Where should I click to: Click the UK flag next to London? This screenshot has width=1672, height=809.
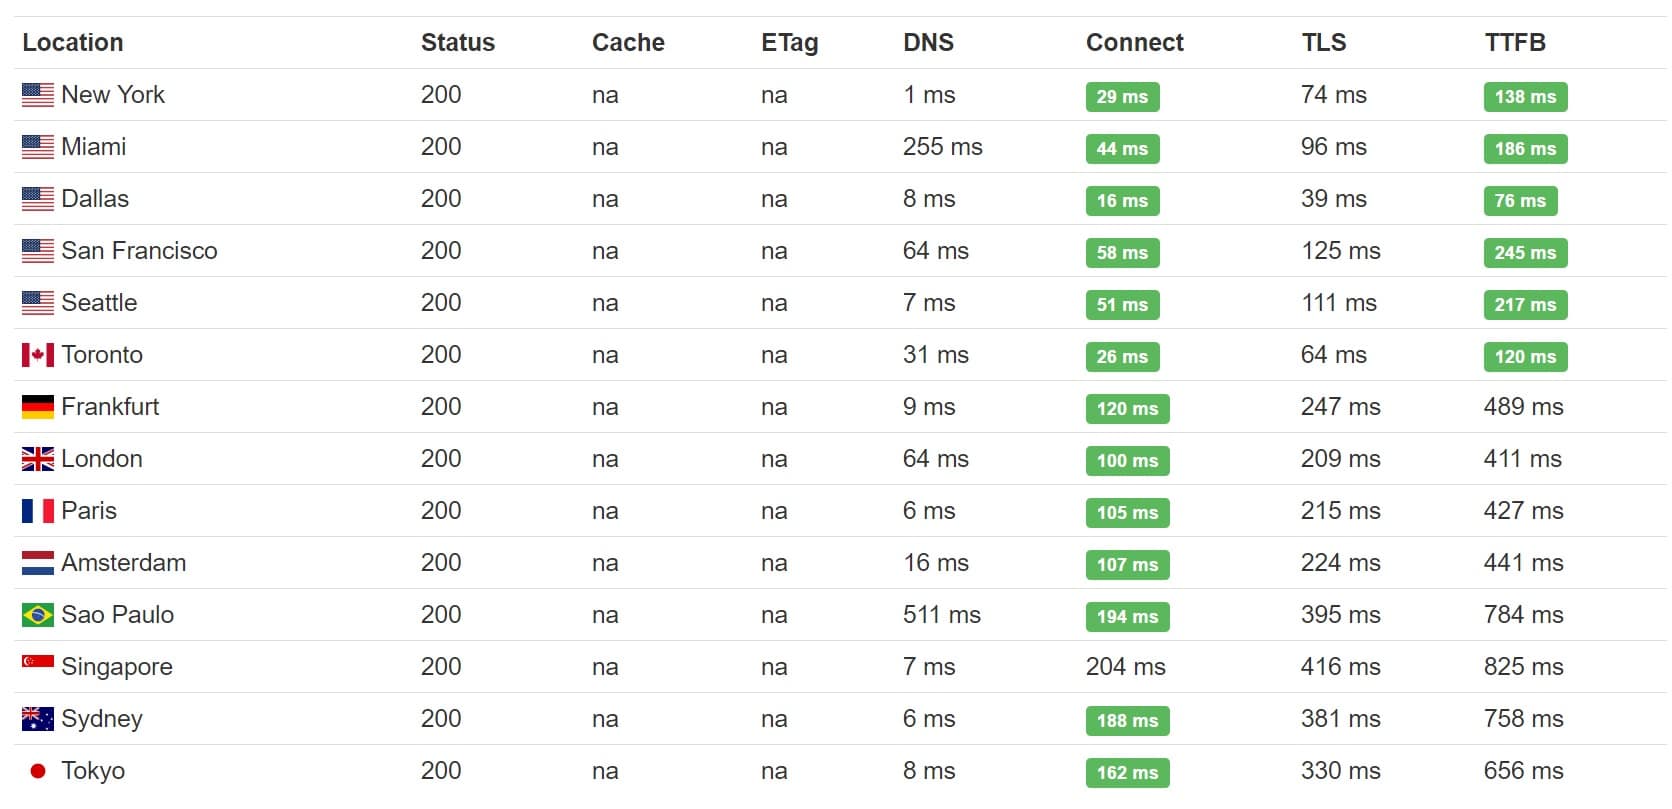tap(38, 459)
